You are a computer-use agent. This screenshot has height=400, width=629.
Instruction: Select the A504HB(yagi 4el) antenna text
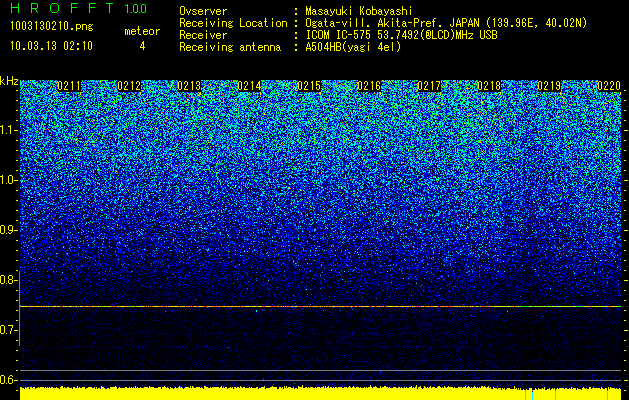pos(353,47)
